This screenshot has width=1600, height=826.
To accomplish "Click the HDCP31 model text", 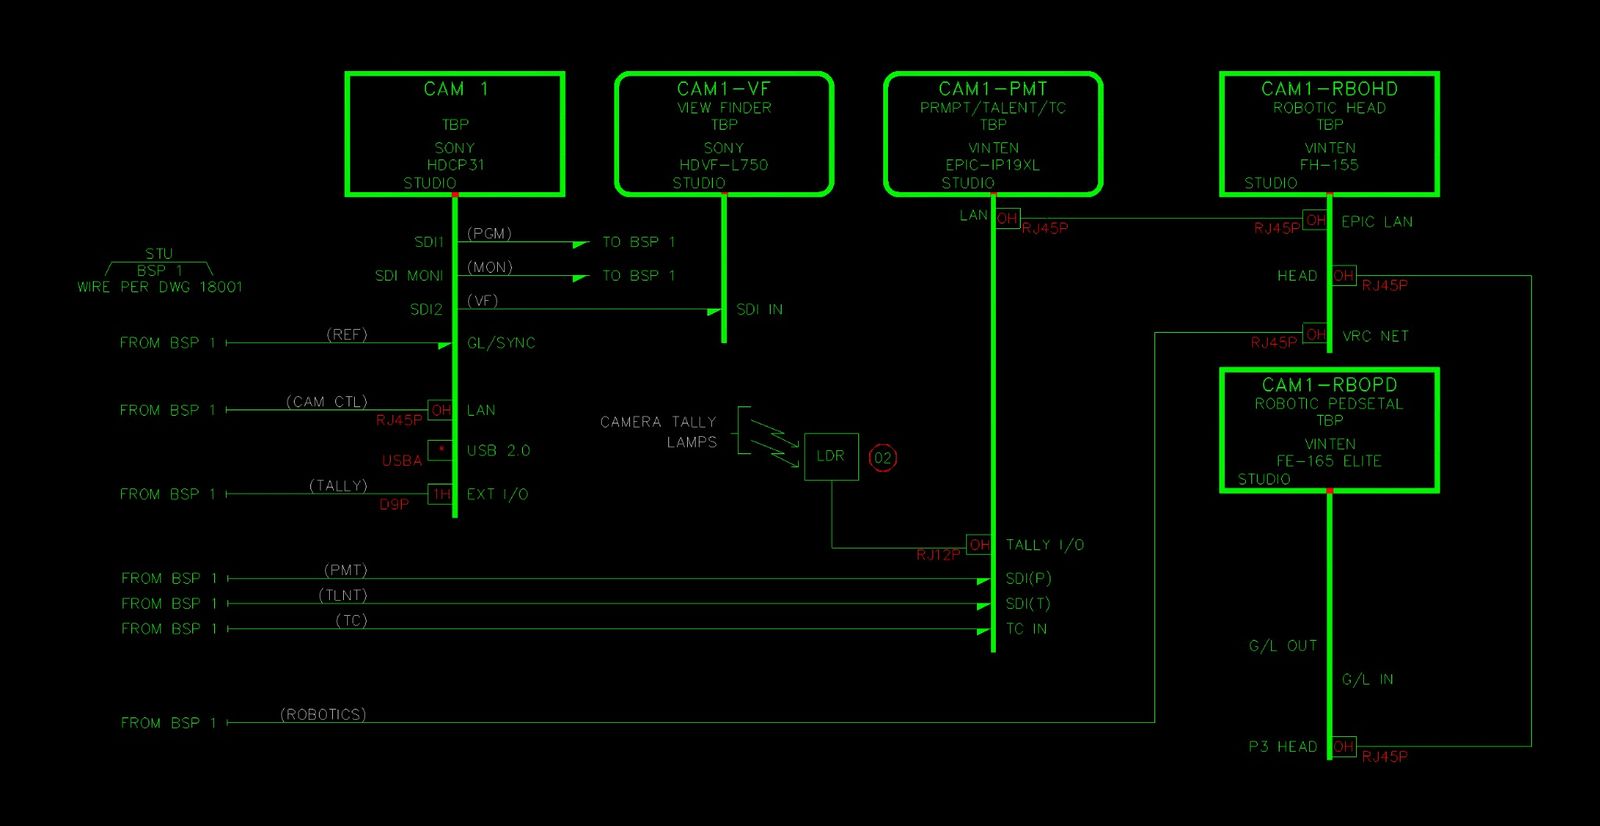I will point(455,165).
